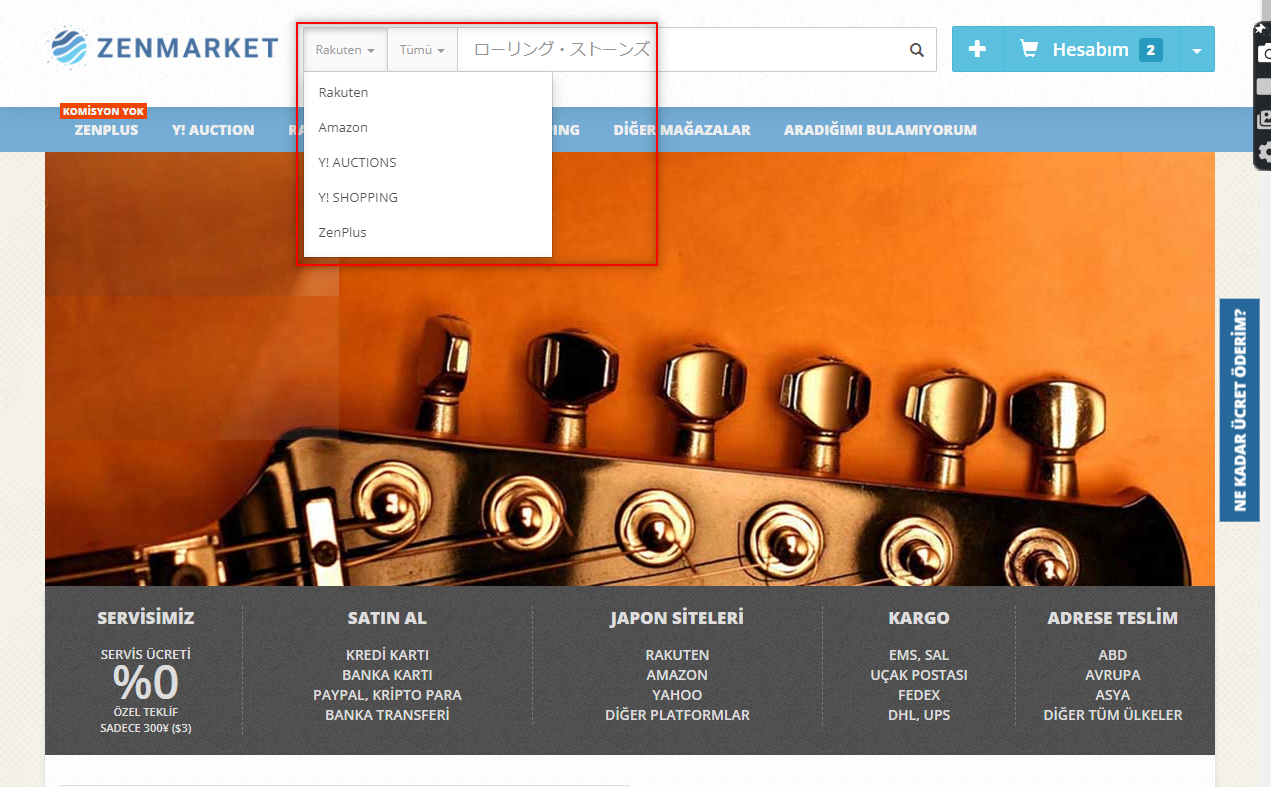This screenshot has width=1271, height=787.
Task: Click FEDEX shipping text
Action: click(919, 695)
